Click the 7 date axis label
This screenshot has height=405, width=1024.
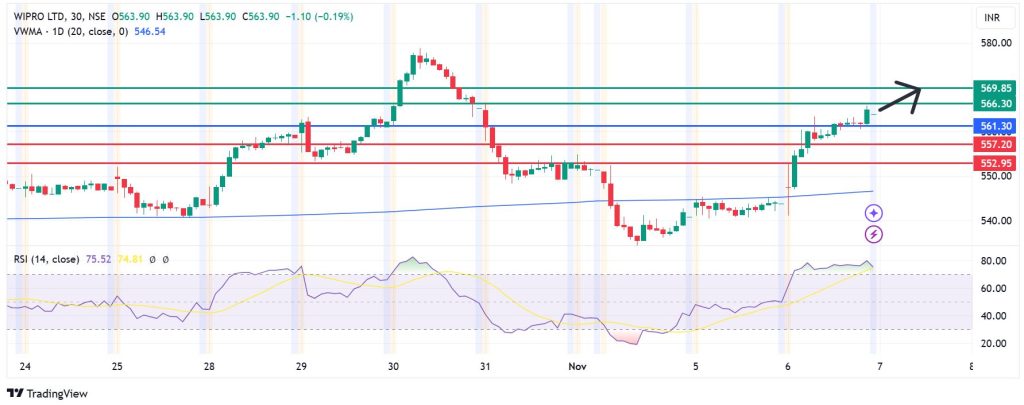click(x=880, y=366)
